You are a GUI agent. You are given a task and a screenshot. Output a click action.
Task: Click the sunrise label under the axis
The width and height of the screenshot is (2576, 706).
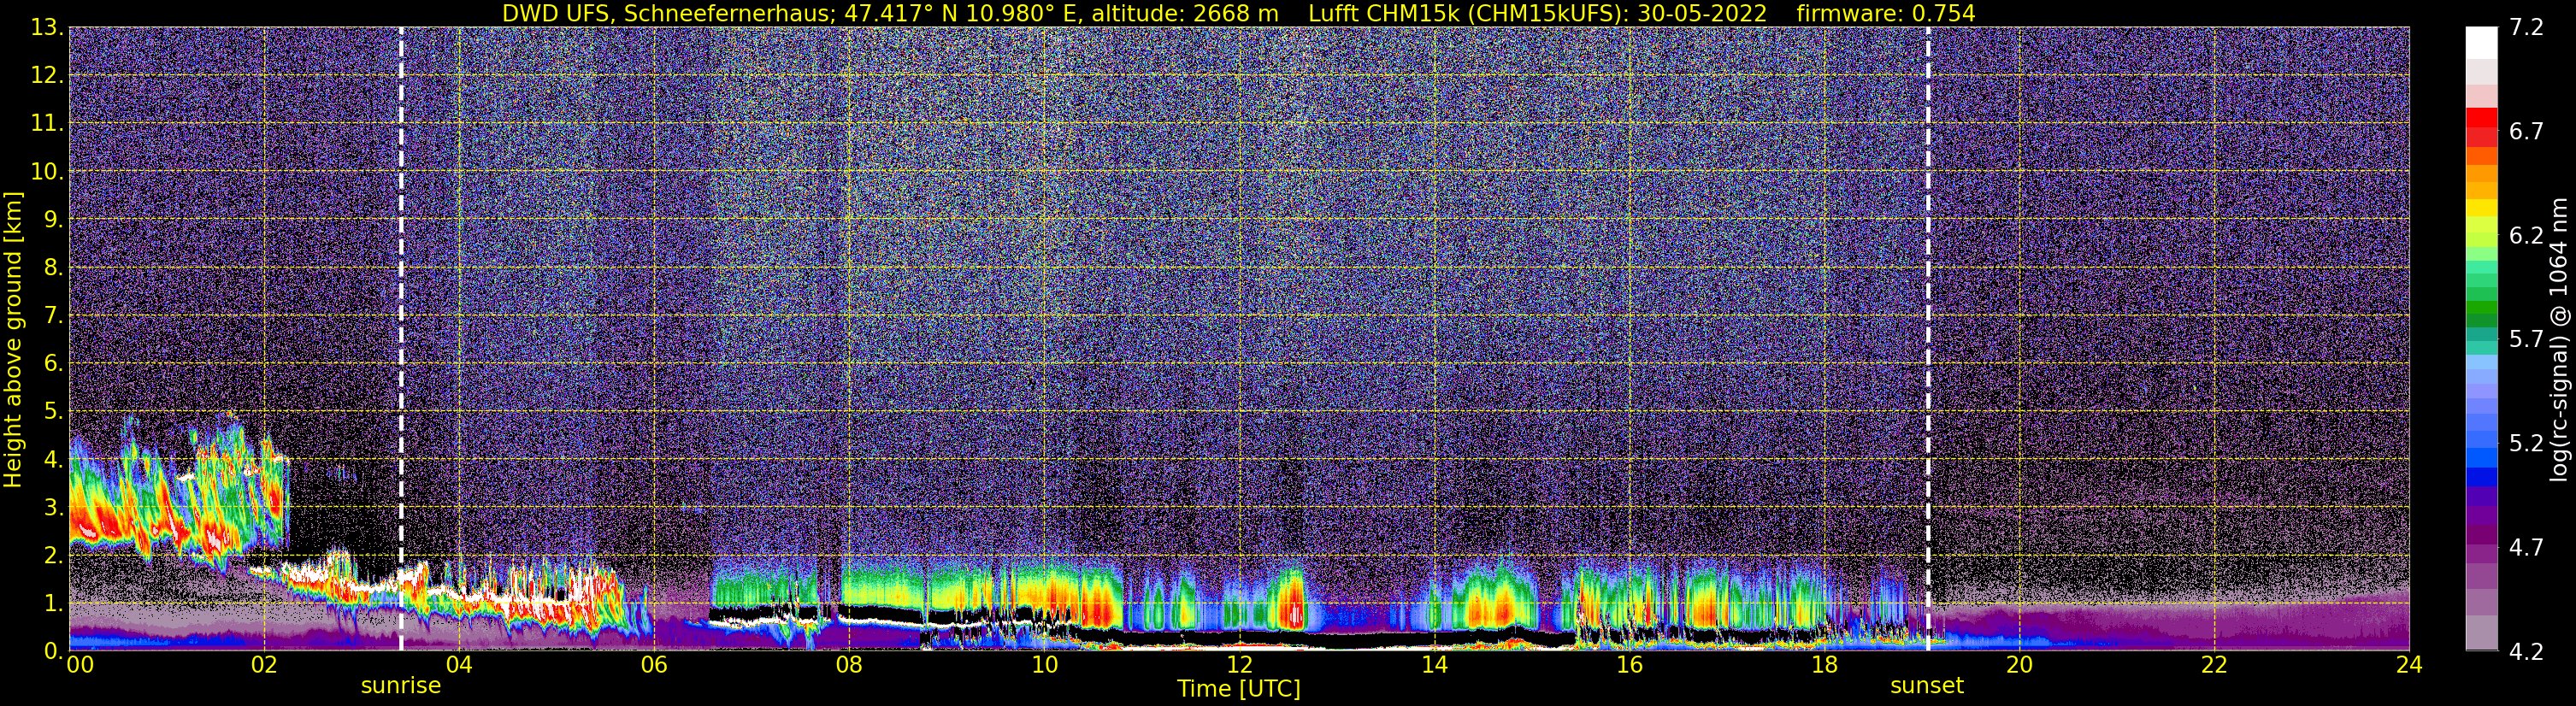(x=401, y=686)
